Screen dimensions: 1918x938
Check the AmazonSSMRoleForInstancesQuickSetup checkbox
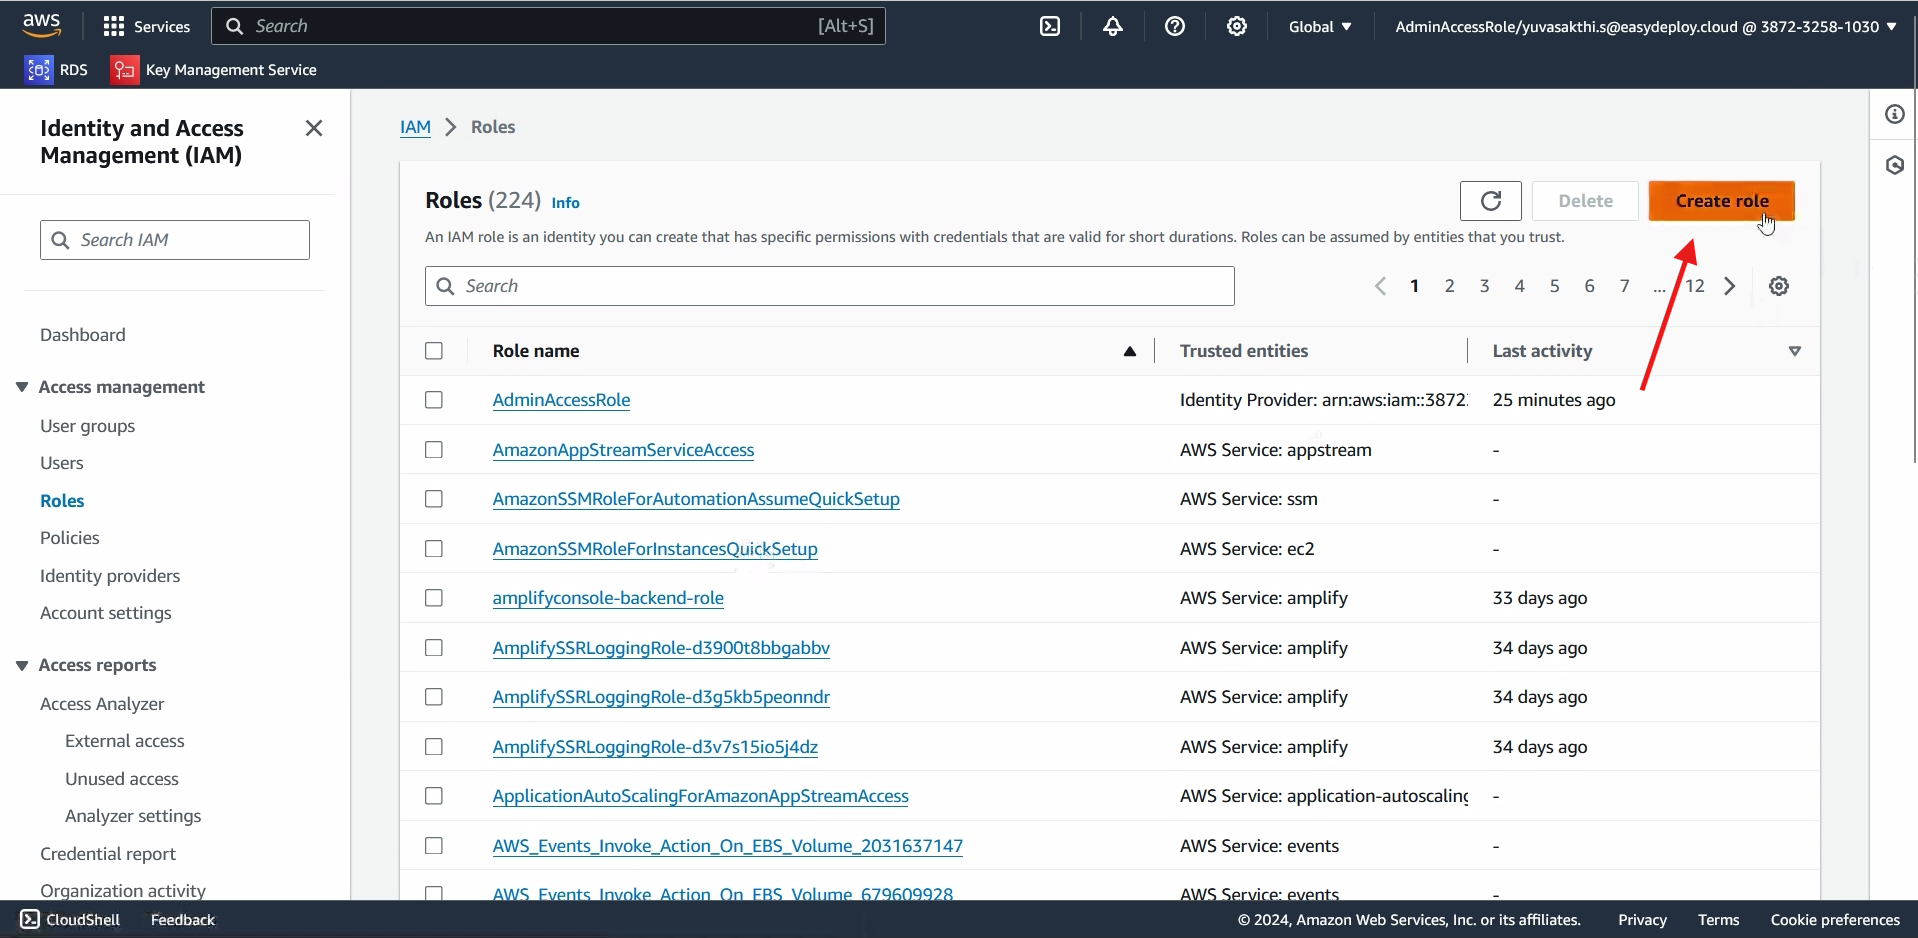tap(434, 549)
